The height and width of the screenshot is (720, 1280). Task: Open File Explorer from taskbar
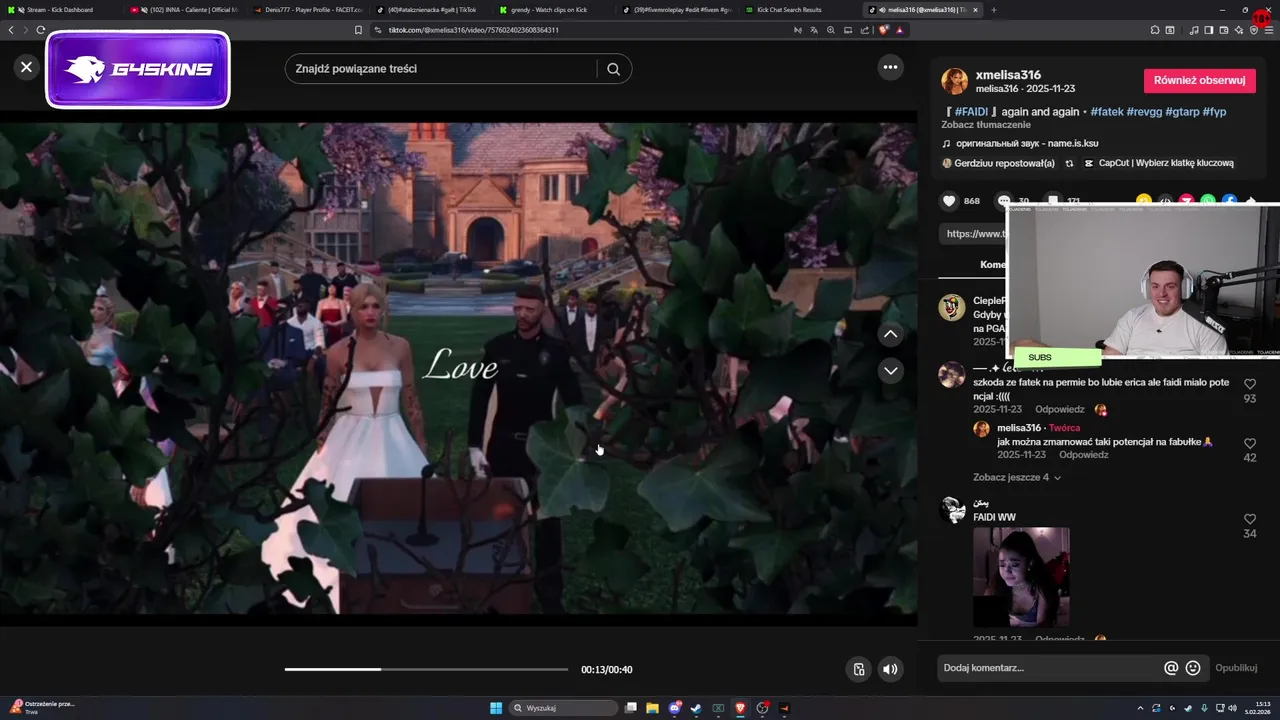point(652,708)
